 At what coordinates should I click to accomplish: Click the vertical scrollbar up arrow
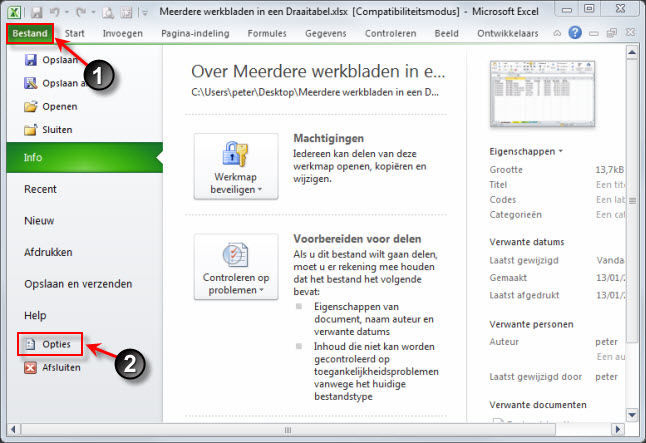tap(632, 53)
